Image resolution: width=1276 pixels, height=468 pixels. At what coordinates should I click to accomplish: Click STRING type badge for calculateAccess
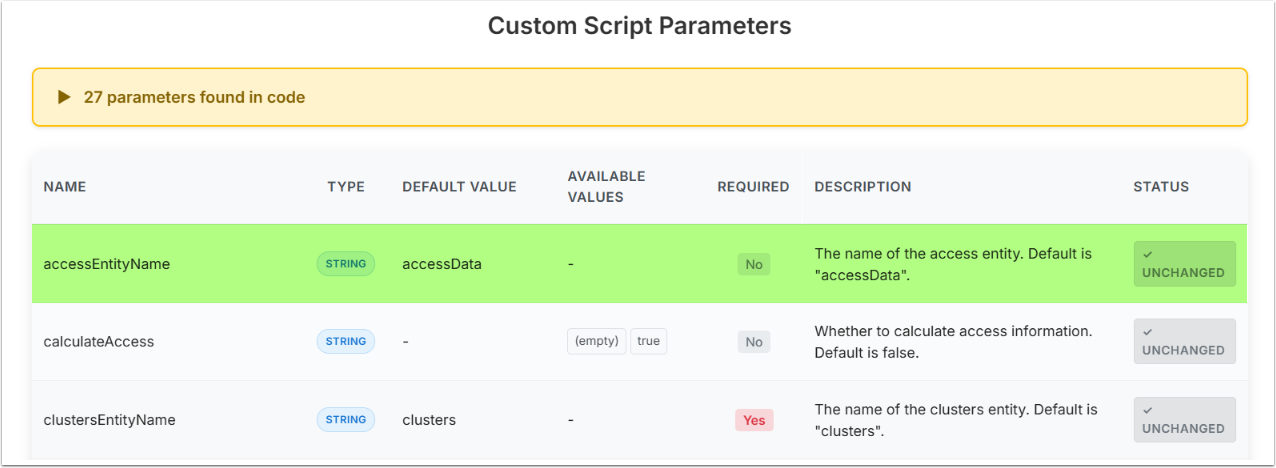click(346, 342)
